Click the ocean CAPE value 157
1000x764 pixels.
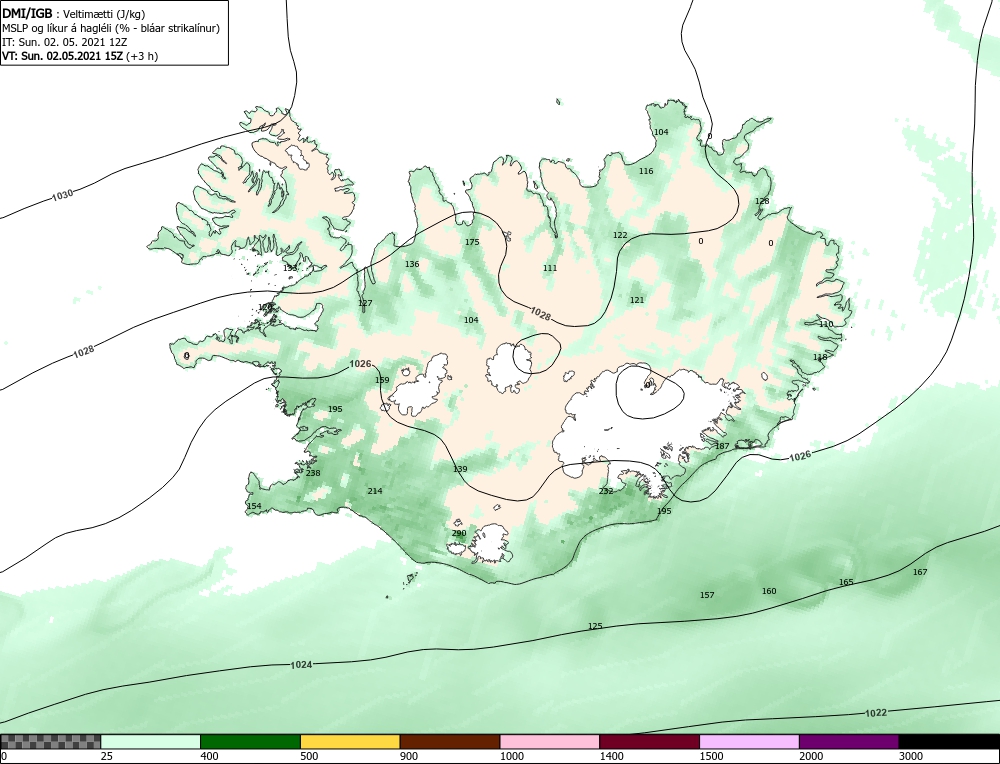tap(707, 596)
